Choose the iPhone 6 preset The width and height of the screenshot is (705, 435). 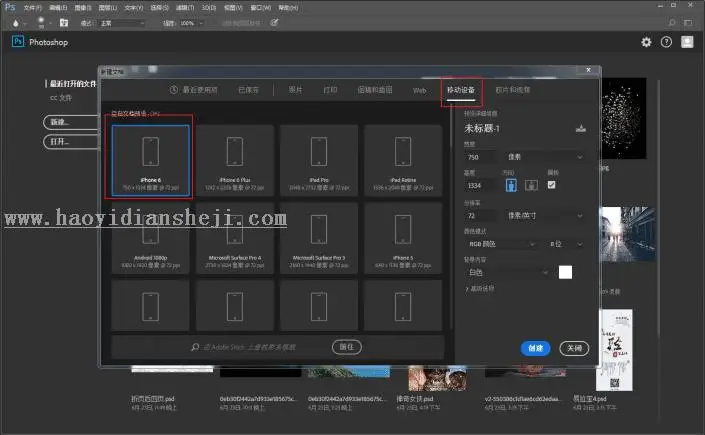click(x=151, y=161)
